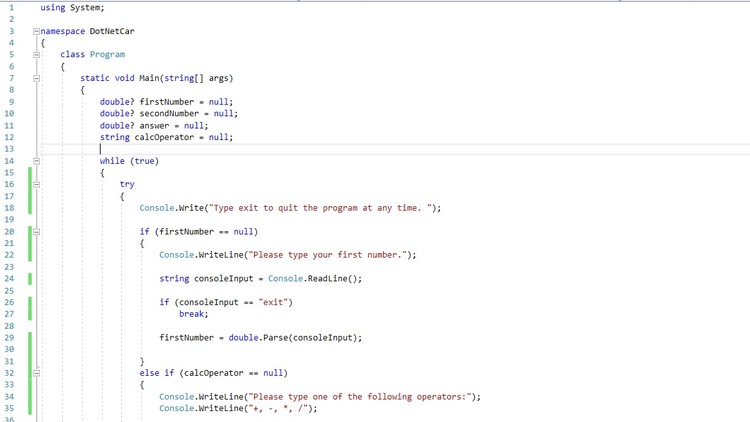Click line number 13 in the gutter
Viewport: 750px width, 422px height.
[x=9, y=149]
